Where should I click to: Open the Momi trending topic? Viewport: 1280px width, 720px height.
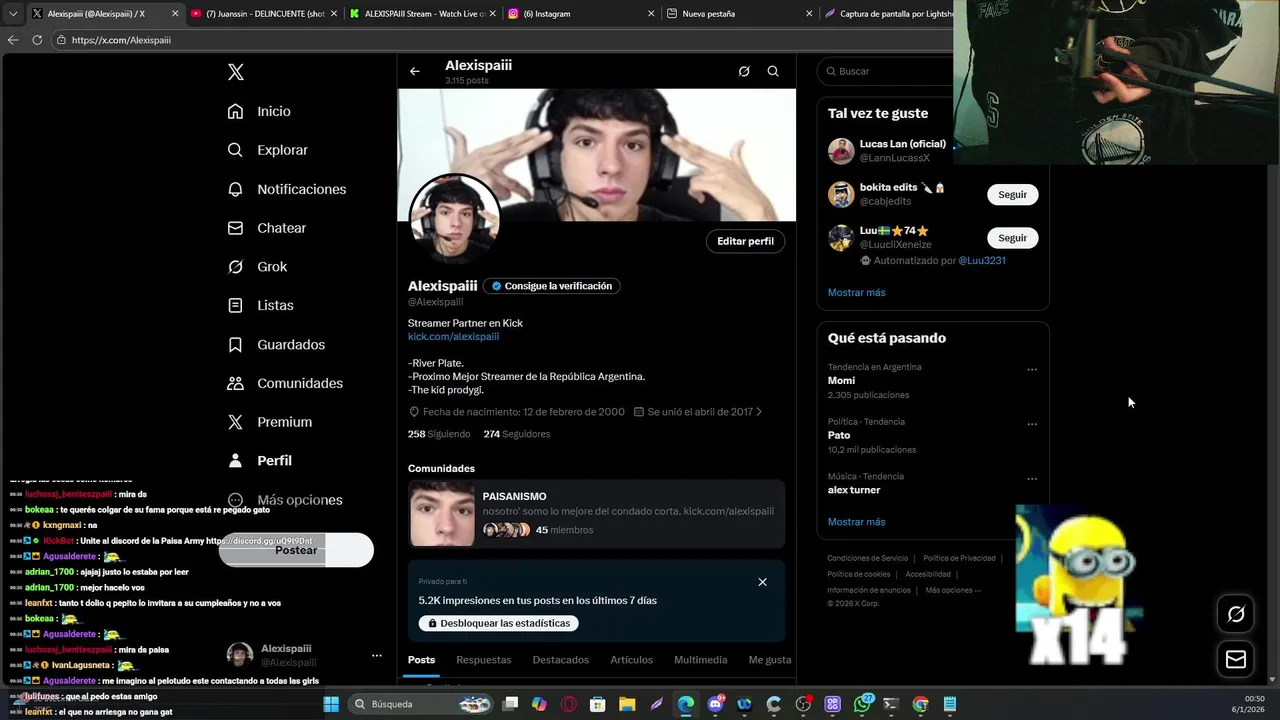click(x=841, y=381)
